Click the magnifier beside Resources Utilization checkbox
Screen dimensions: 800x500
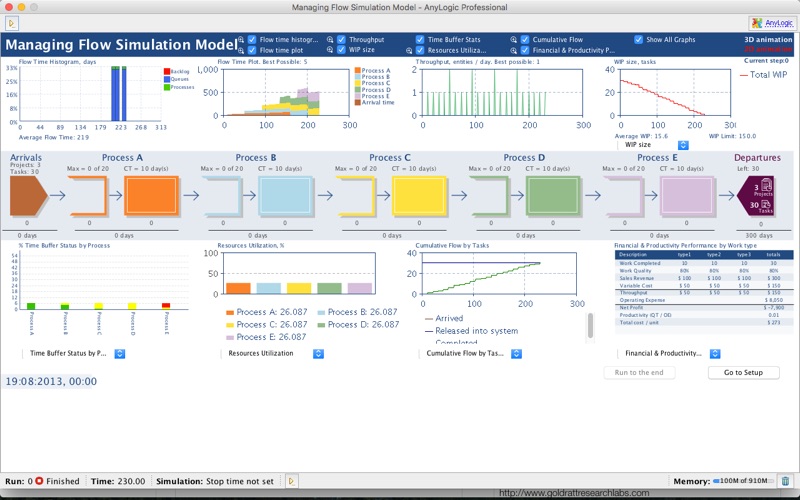[x=409, y=51]
